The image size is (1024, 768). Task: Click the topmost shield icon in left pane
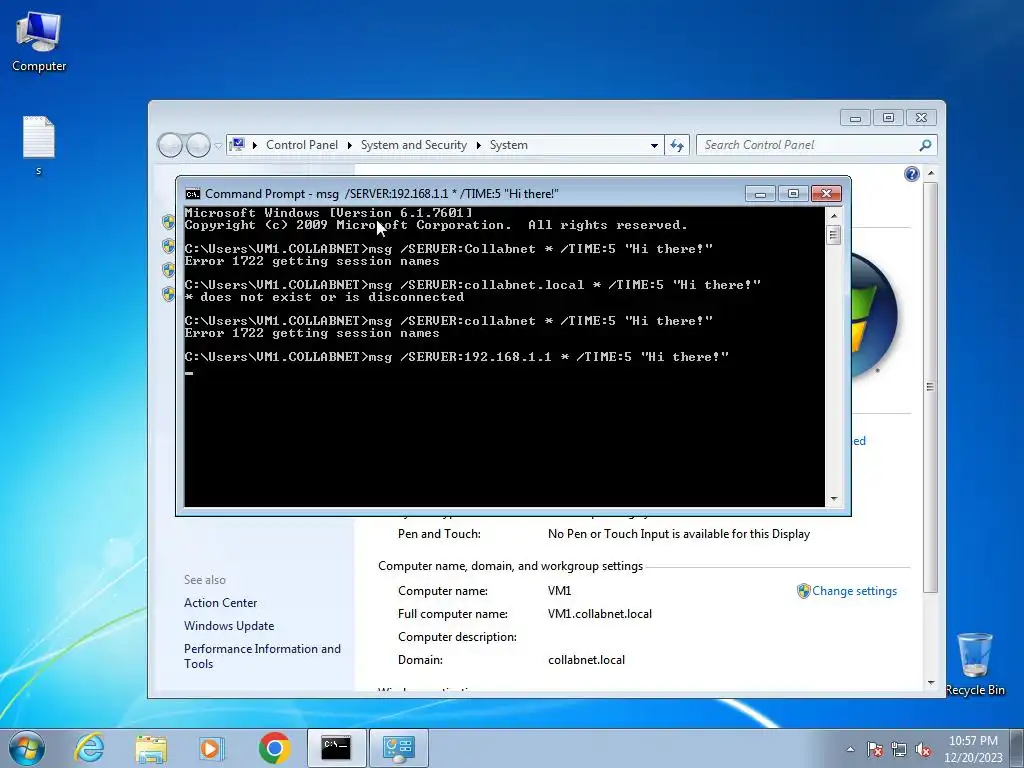(x=168, y=222)
